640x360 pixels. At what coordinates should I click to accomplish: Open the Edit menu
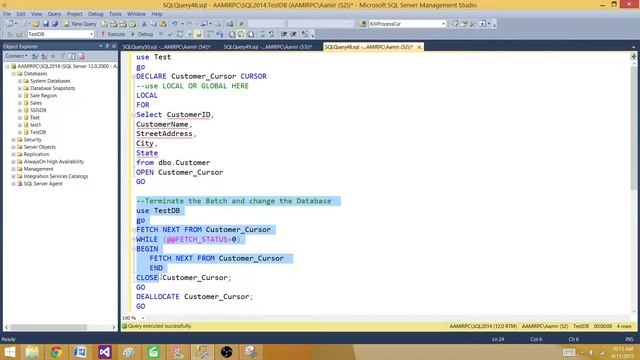coord(21,14)
